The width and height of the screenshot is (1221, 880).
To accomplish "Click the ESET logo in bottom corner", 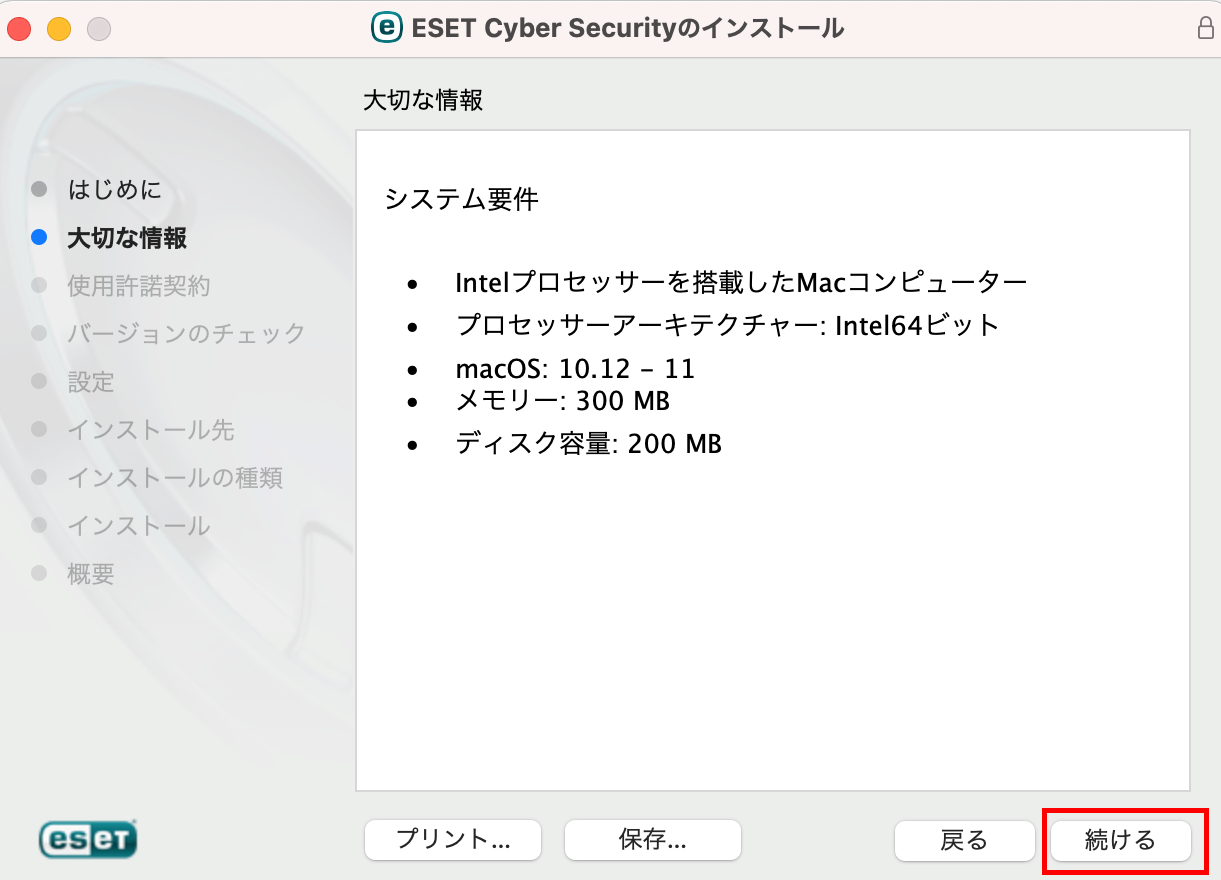I will (88, 840).
